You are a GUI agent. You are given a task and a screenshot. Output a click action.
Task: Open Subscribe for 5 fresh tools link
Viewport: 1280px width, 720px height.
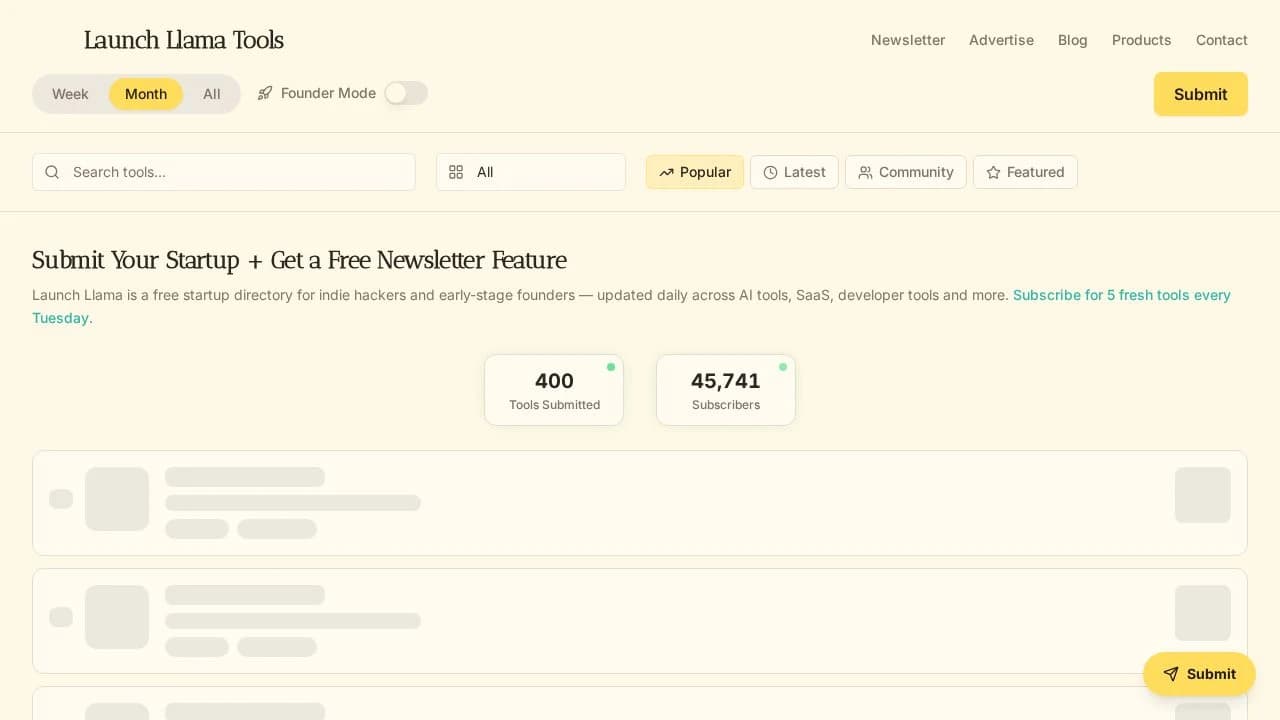click(x=1122, y=295)
